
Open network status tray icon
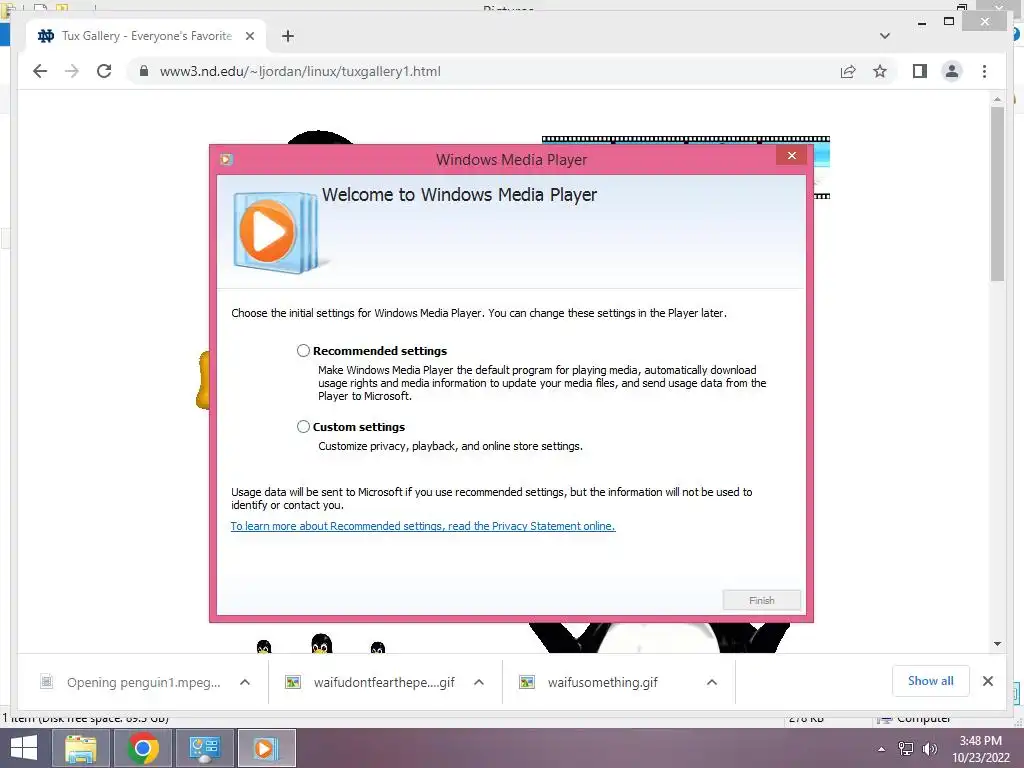tap(906, 749)
